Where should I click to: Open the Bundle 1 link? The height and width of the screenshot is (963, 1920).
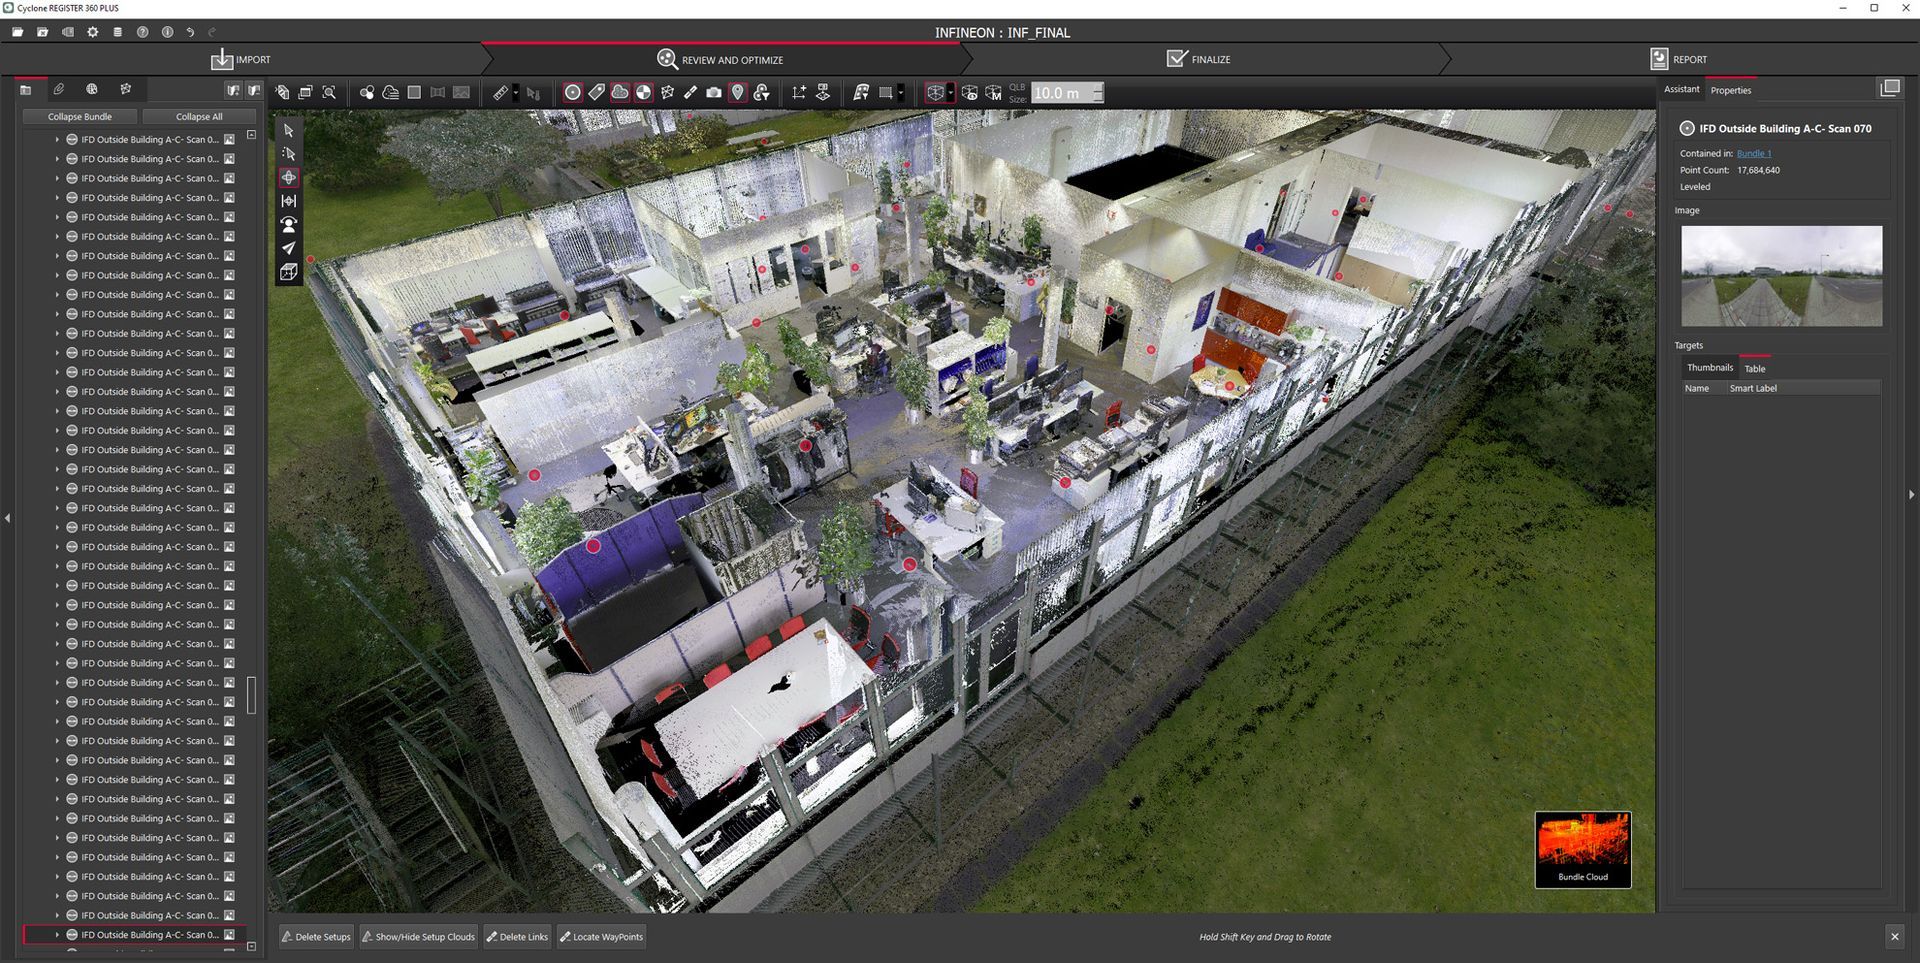tap(1754, 154)
